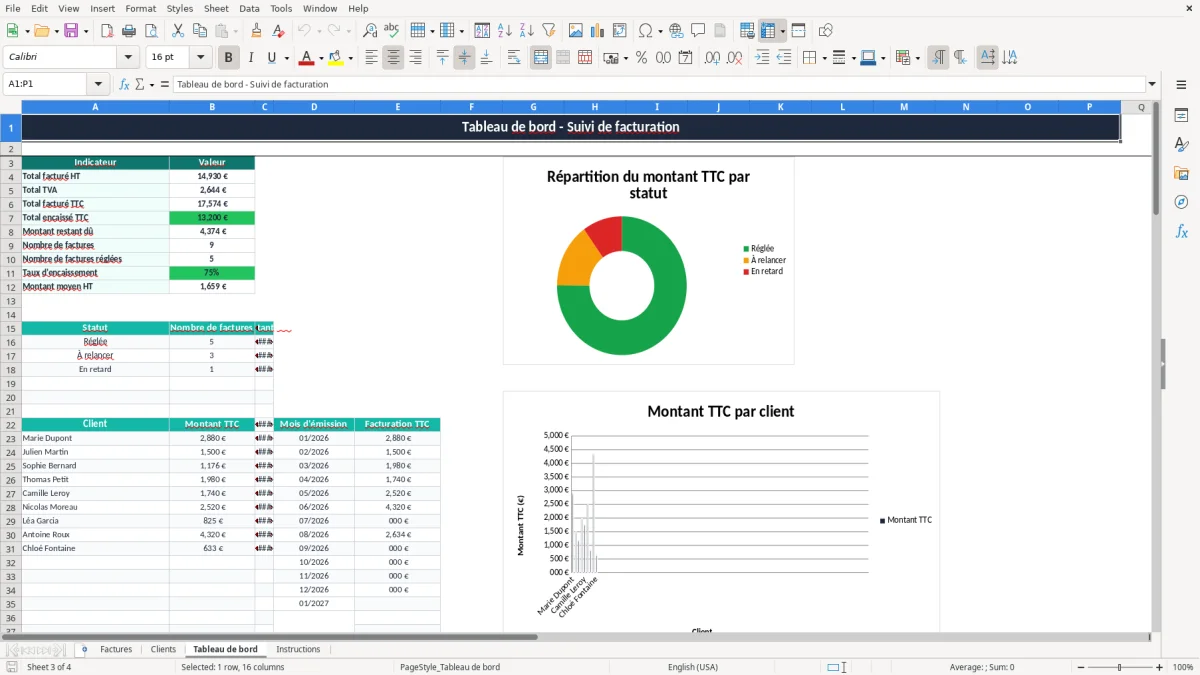Screen dimensions: 1200x675
Task: Insert a comment
Action: (698, 31)
